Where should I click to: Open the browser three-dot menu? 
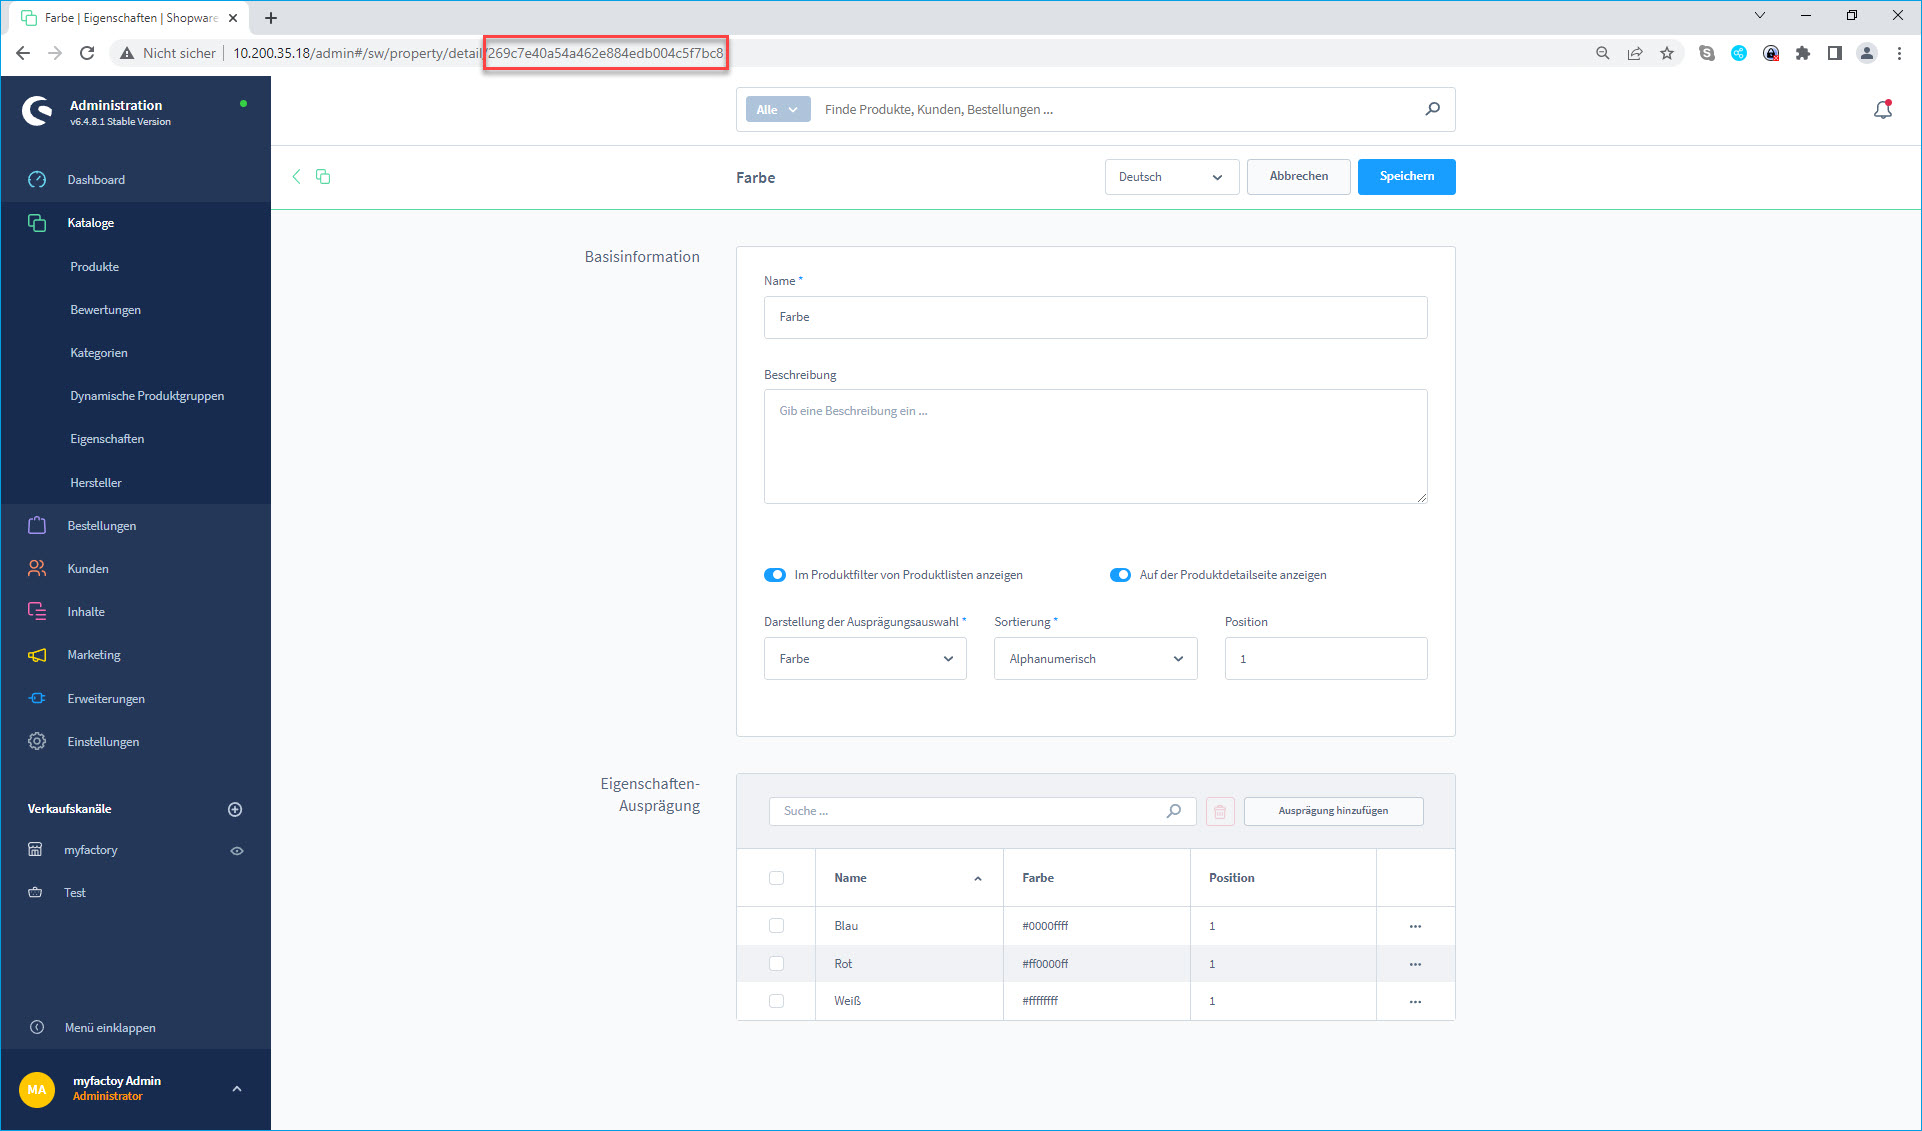point(1899,53)
